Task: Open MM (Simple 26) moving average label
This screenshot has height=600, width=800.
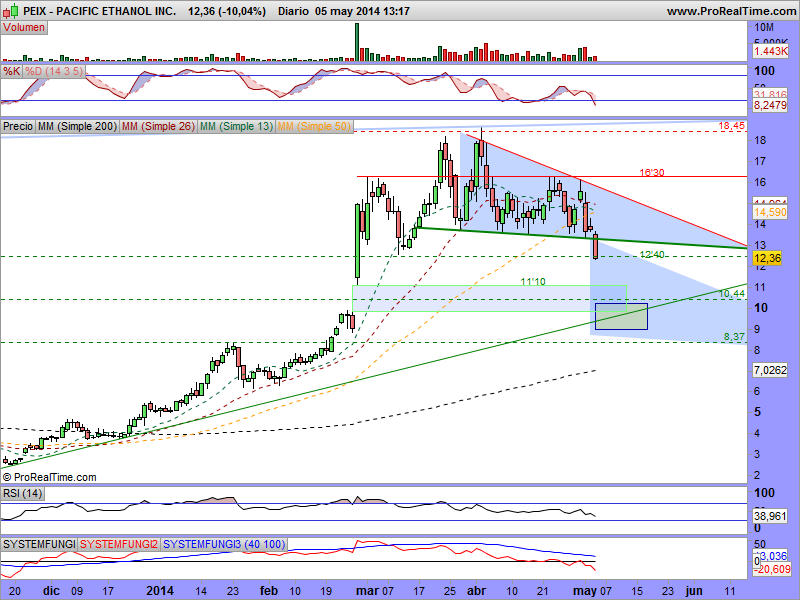Action: pyautogui.click(x=158, y=126)
